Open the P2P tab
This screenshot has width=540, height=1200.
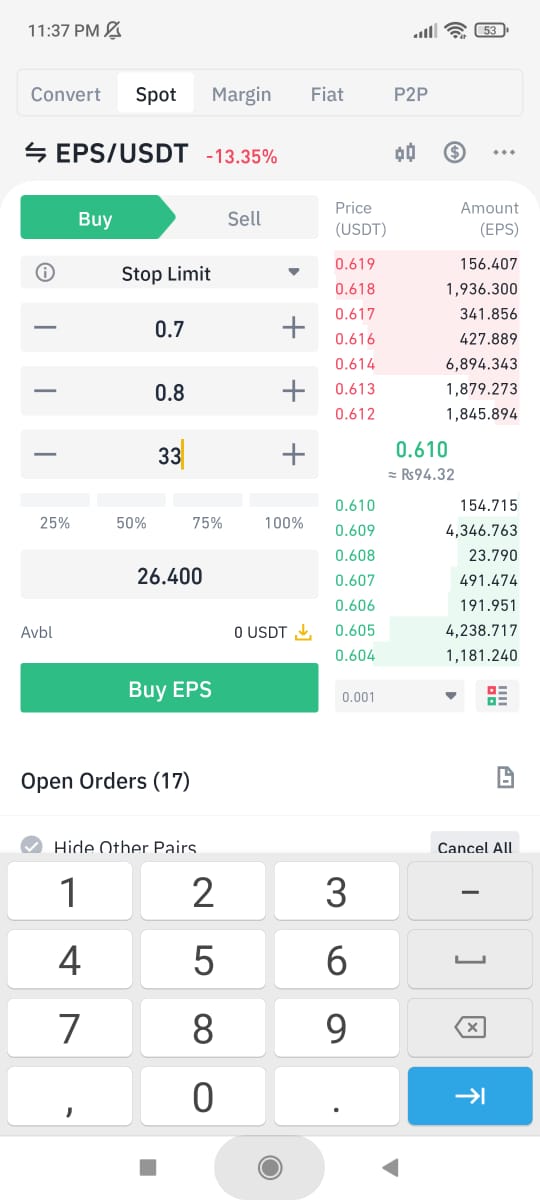412,94
